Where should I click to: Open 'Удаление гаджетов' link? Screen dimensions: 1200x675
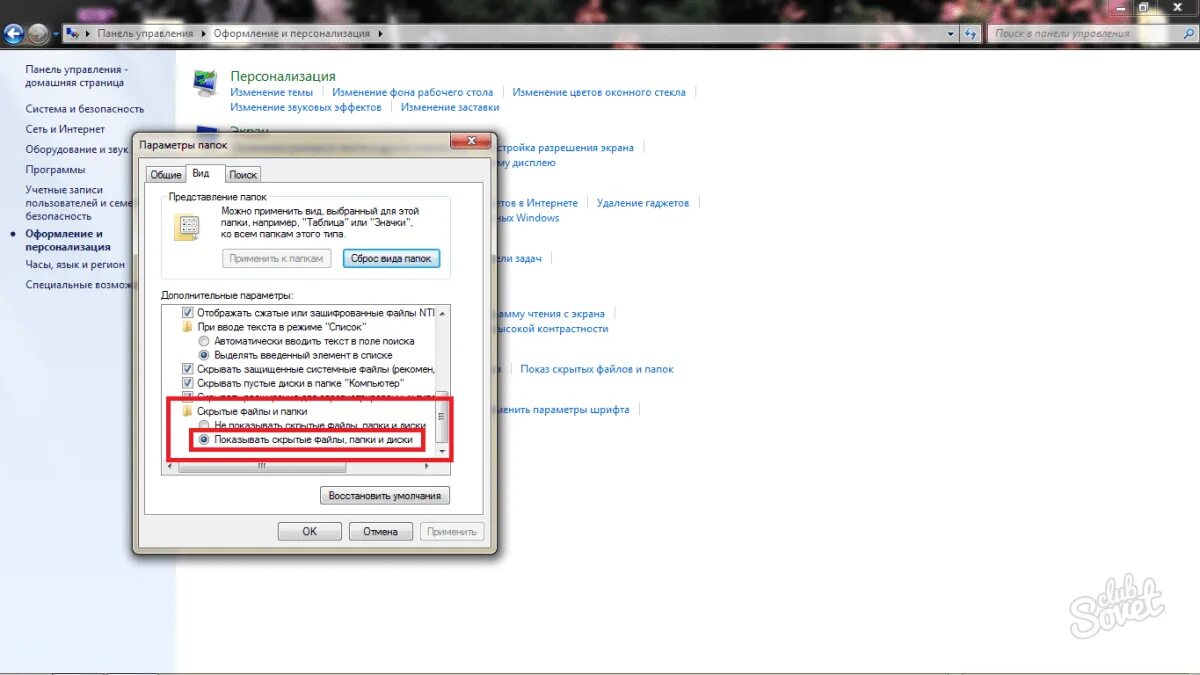(643, 203)
